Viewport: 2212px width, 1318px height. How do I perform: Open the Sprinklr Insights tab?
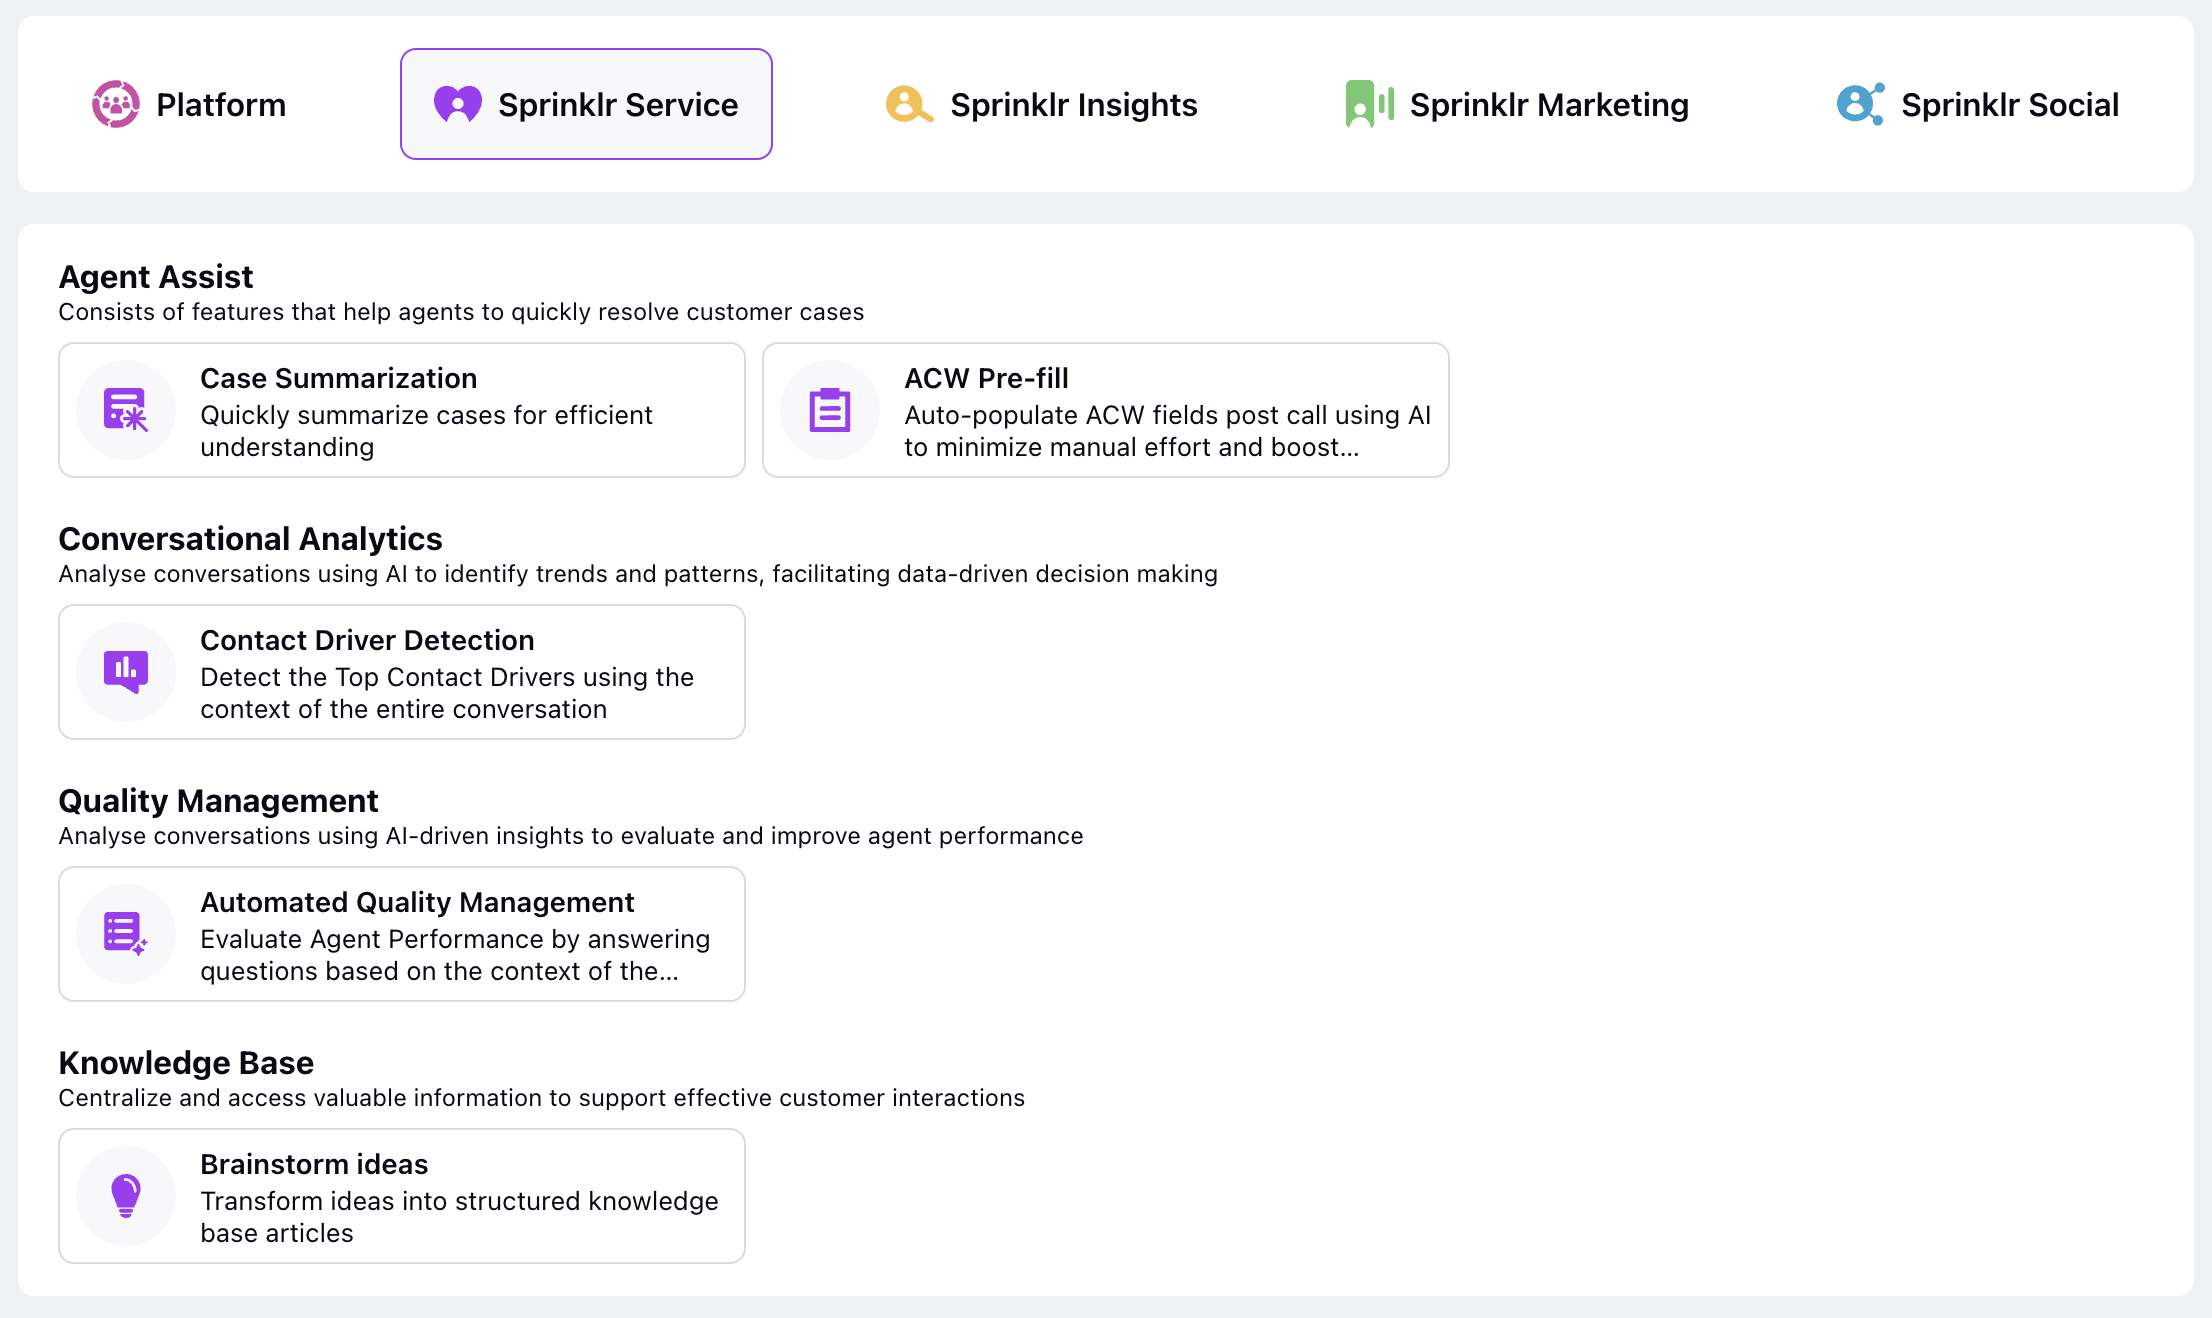(x=1041, y=104)
